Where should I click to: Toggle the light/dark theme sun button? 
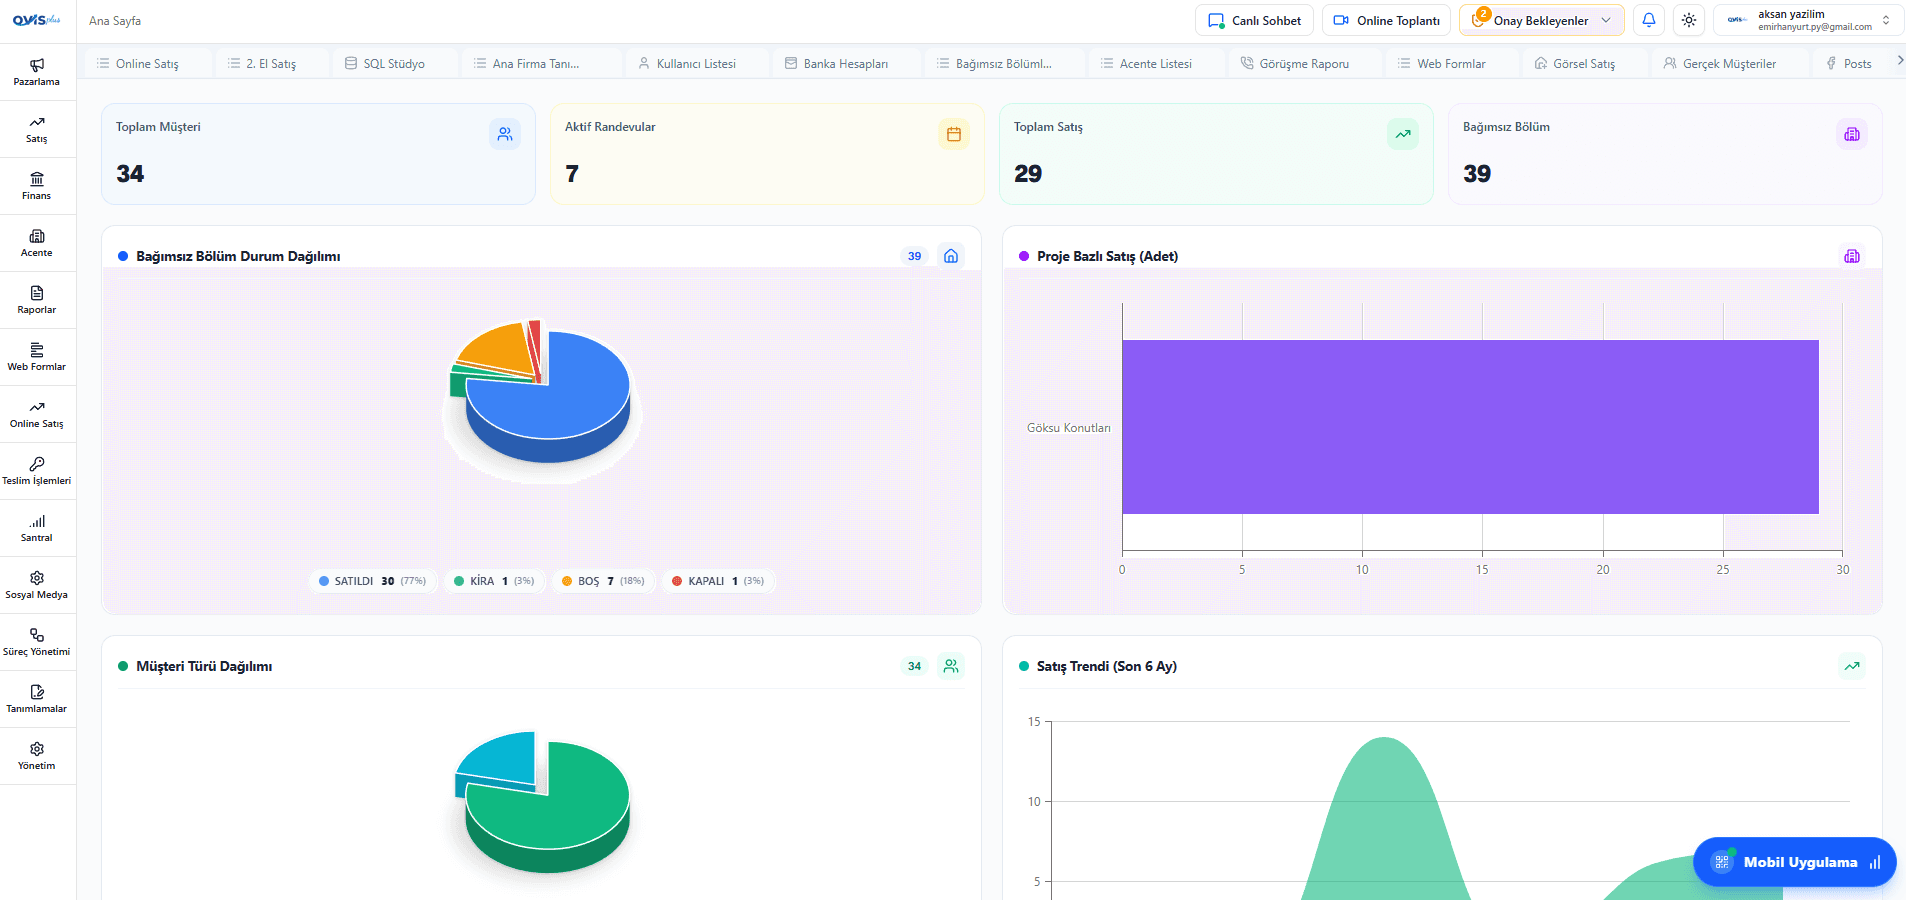click(x=1689, y=20)
